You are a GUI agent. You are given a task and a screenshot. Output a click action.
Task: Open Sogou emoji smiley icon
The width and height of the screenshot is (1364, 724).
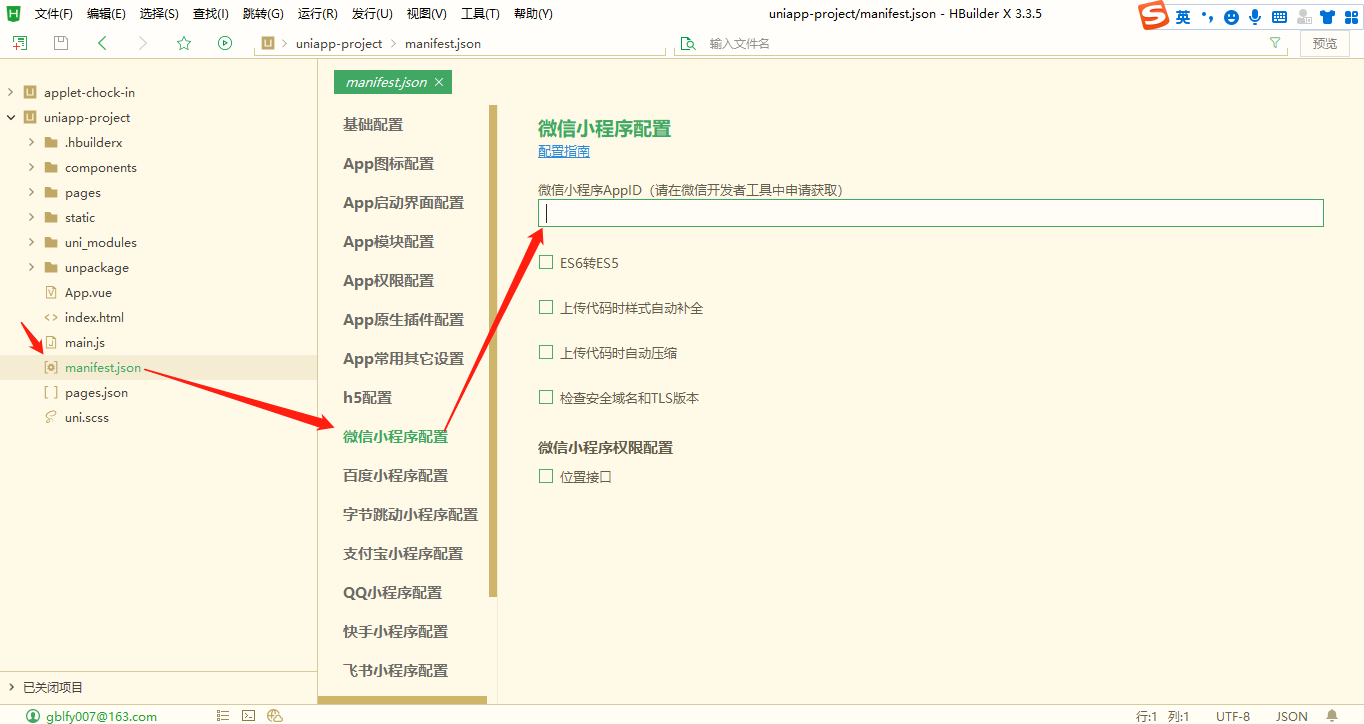[x=1231, y=17]
